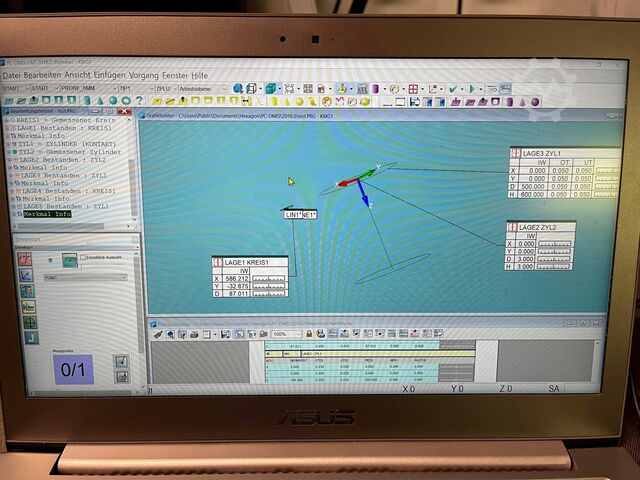Select the highlighted Merkmal Info entry

(x=47, y=214)
